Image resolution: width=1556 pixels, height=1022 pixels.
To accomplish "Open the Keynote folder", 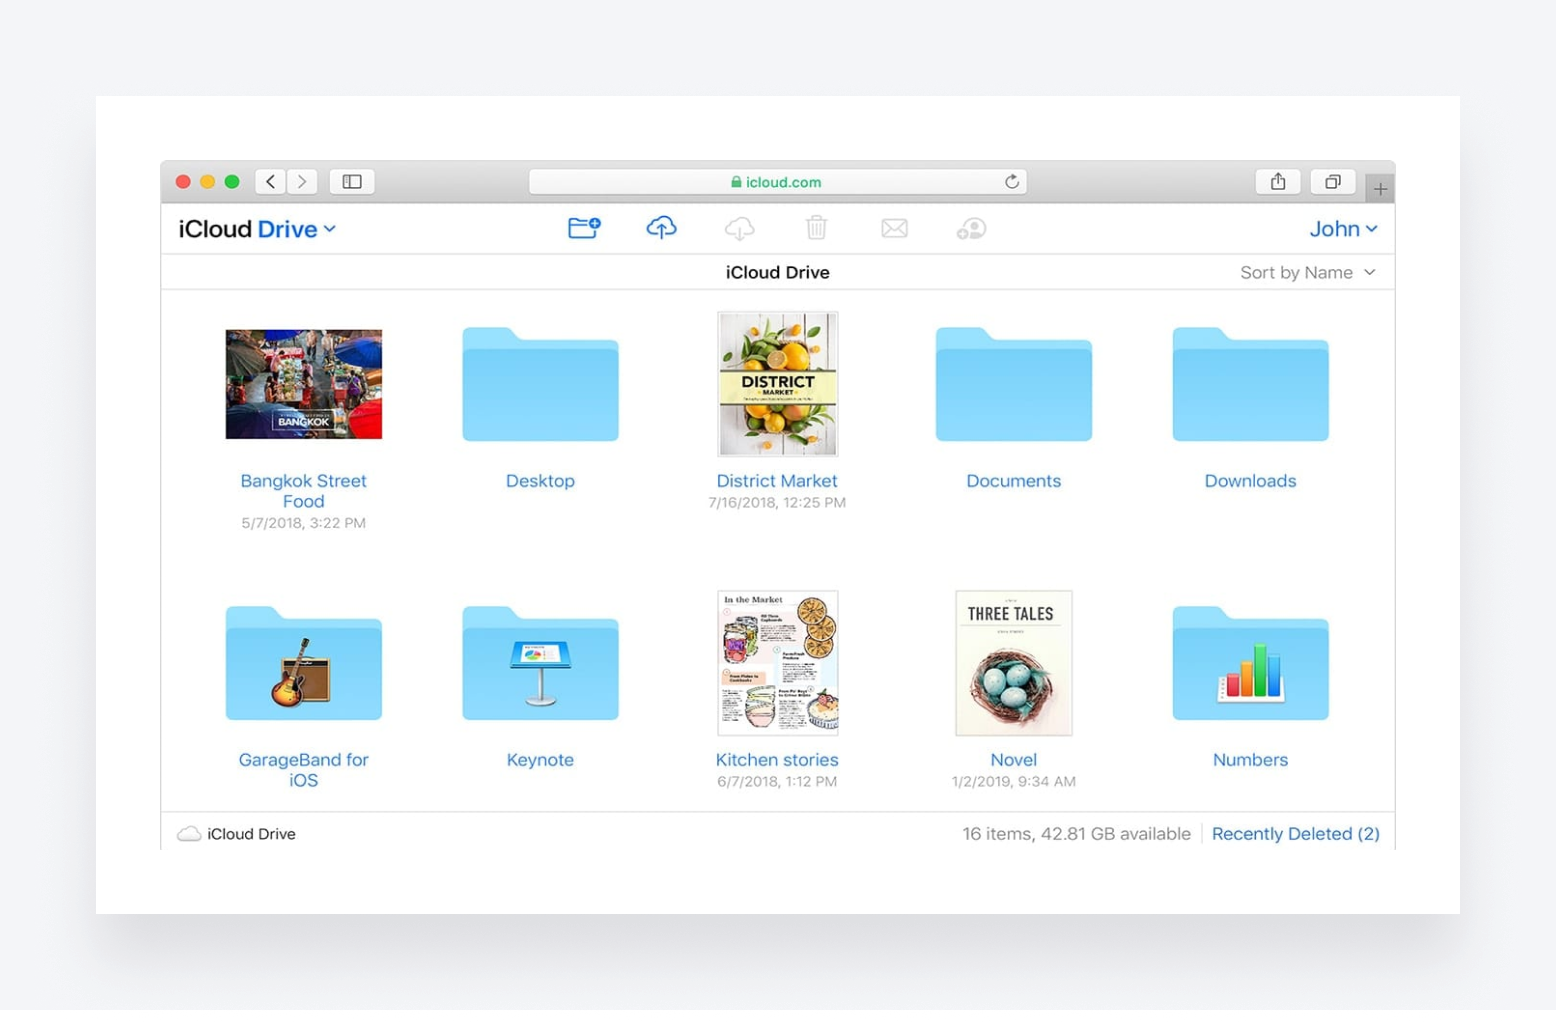I will point(540,663).
